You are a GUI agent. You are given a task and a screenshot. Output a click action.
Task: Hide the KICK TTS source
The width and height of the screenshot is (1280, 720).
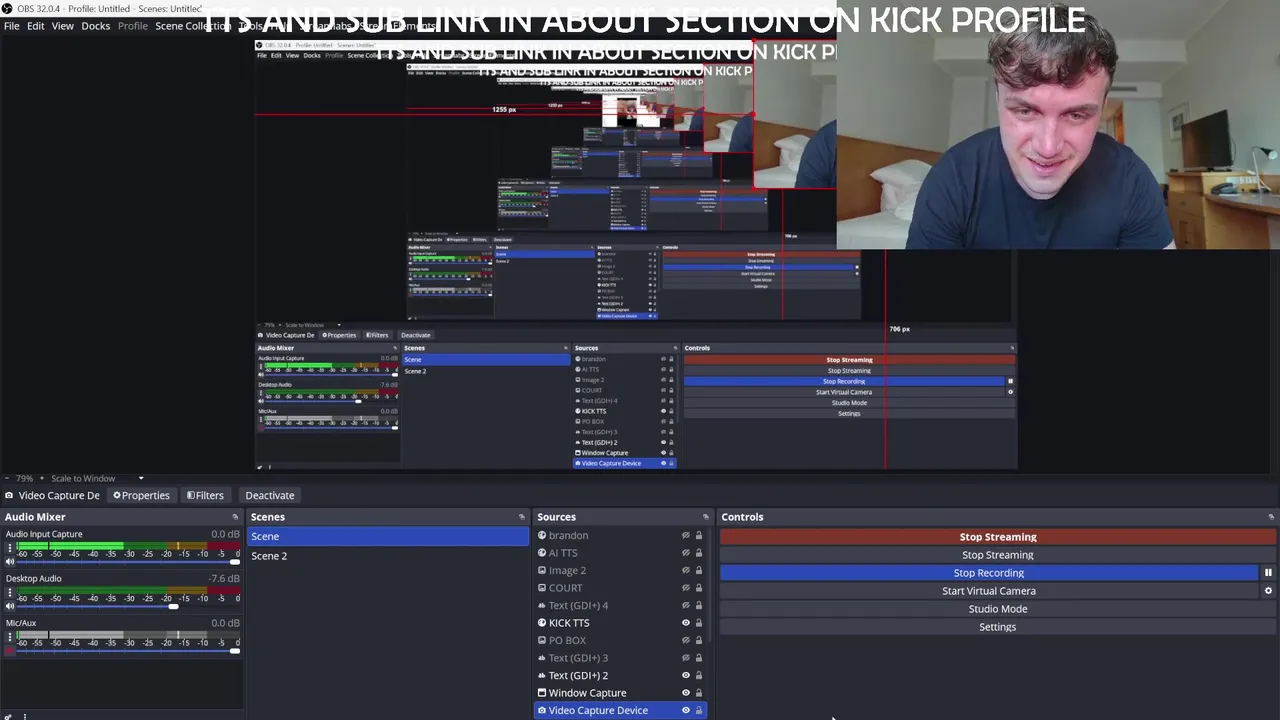[686, 623]
